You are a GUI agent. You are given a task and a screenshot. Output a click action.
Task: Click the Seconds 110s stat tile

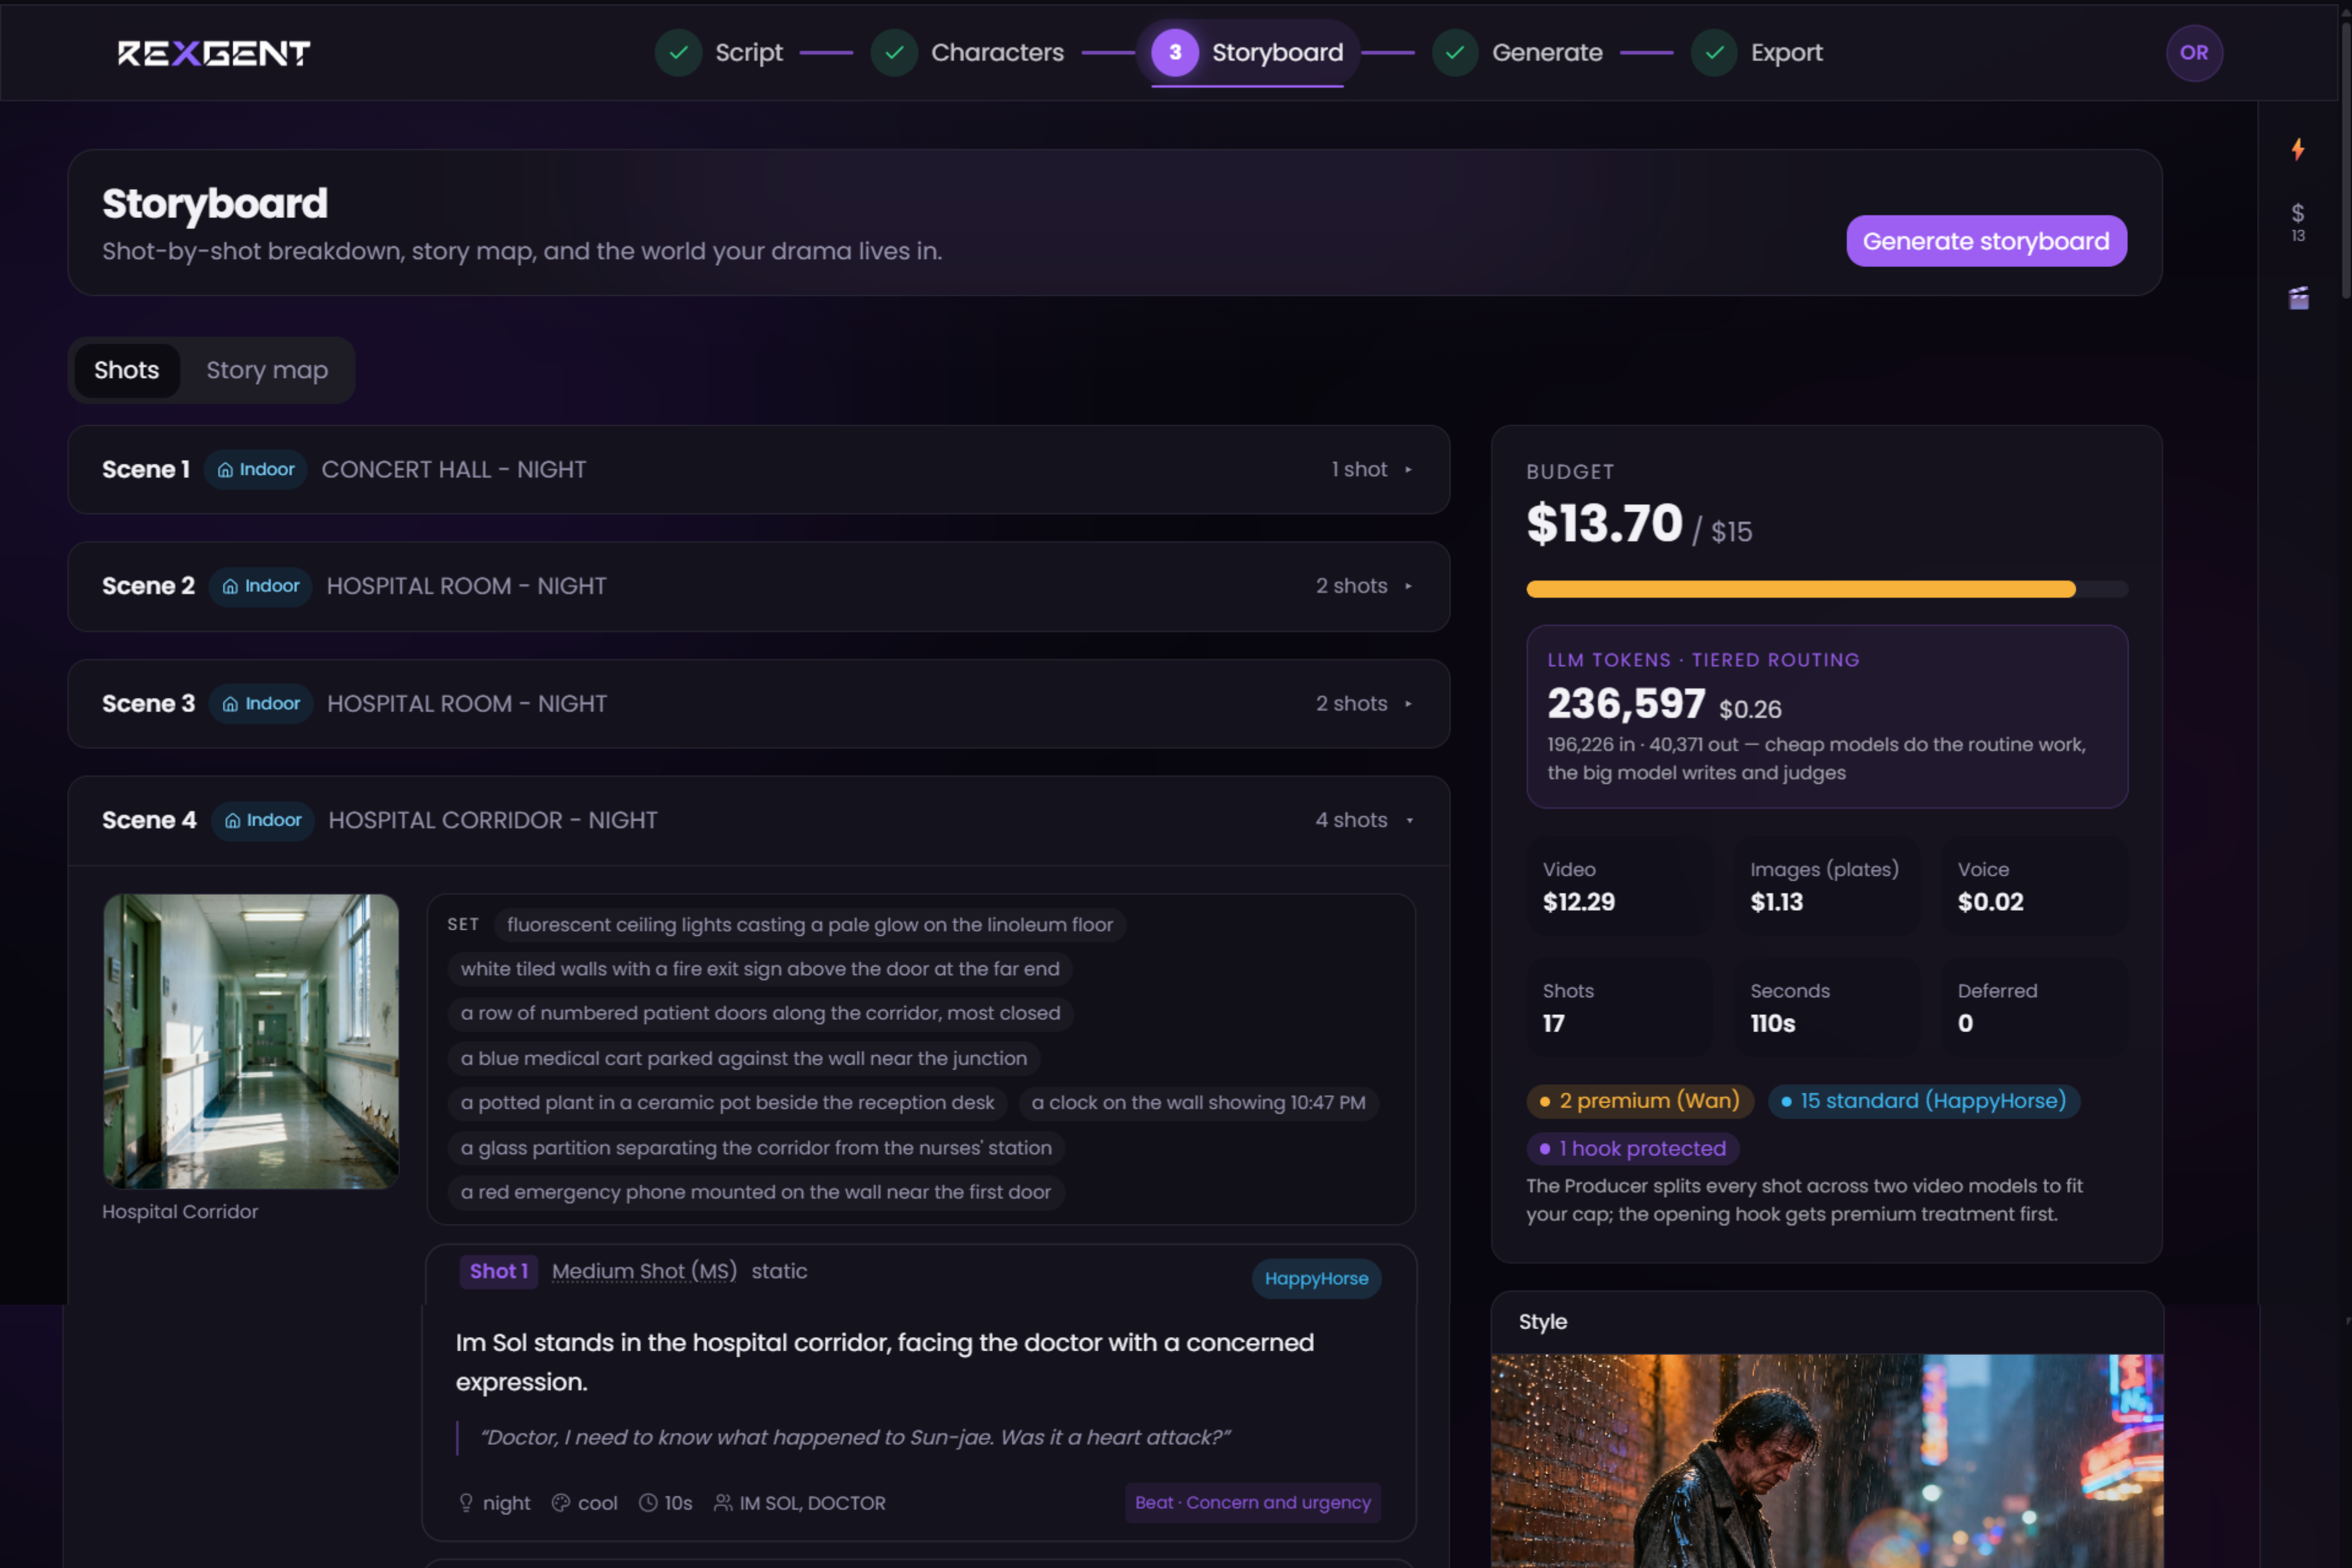click(x=1827, y=1008)
